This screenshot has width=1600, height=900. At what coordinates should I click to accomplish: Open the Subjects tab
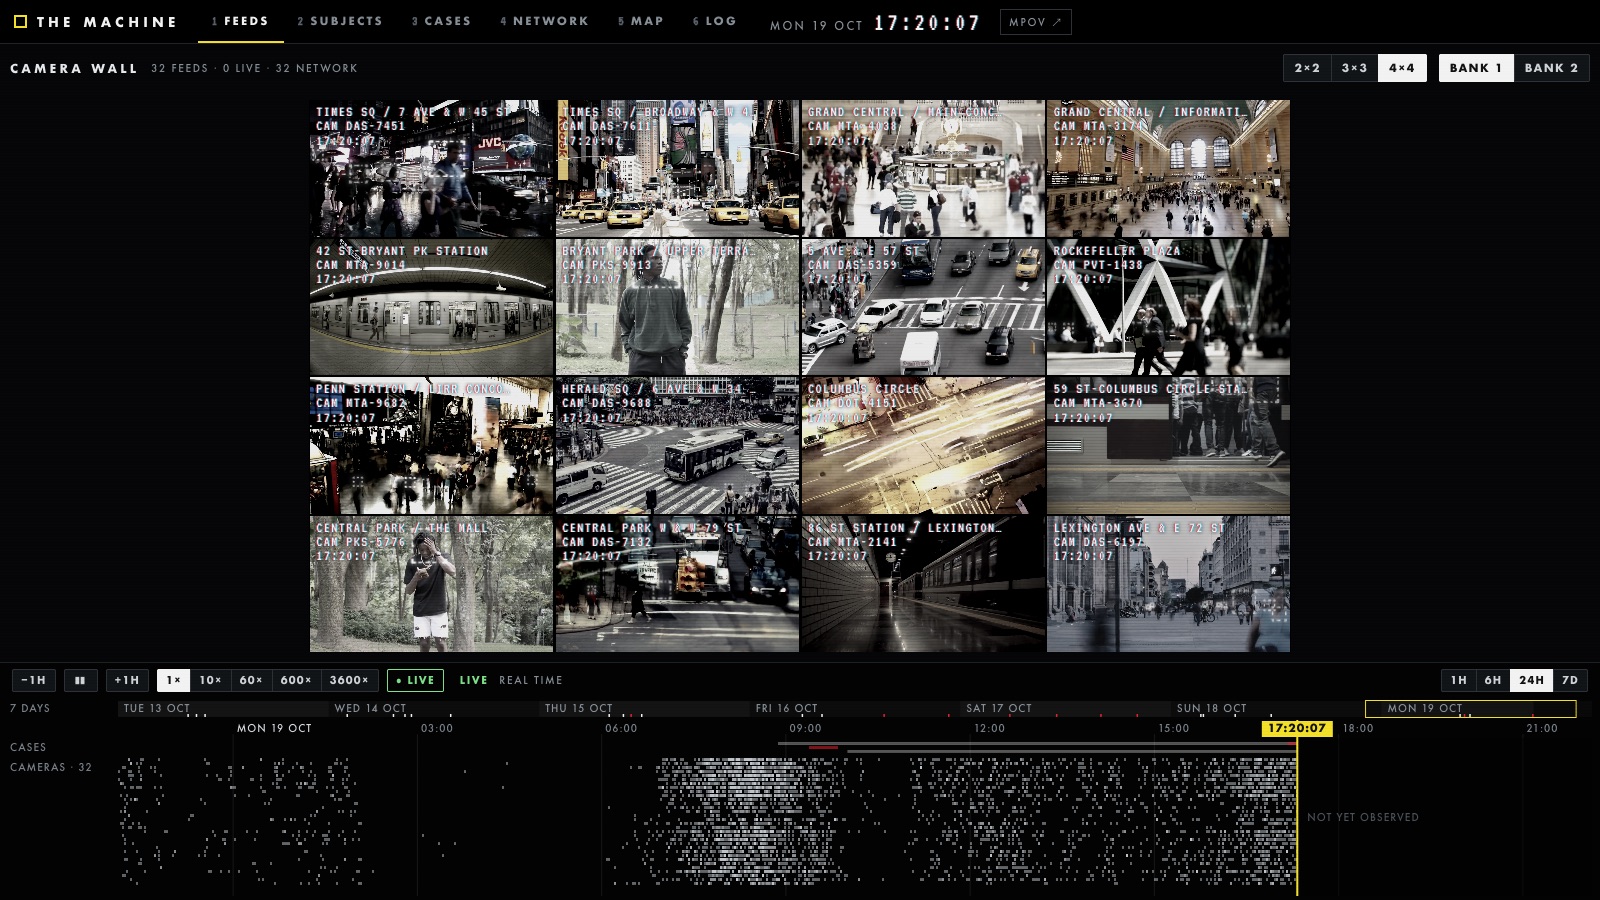coord(340,21)
